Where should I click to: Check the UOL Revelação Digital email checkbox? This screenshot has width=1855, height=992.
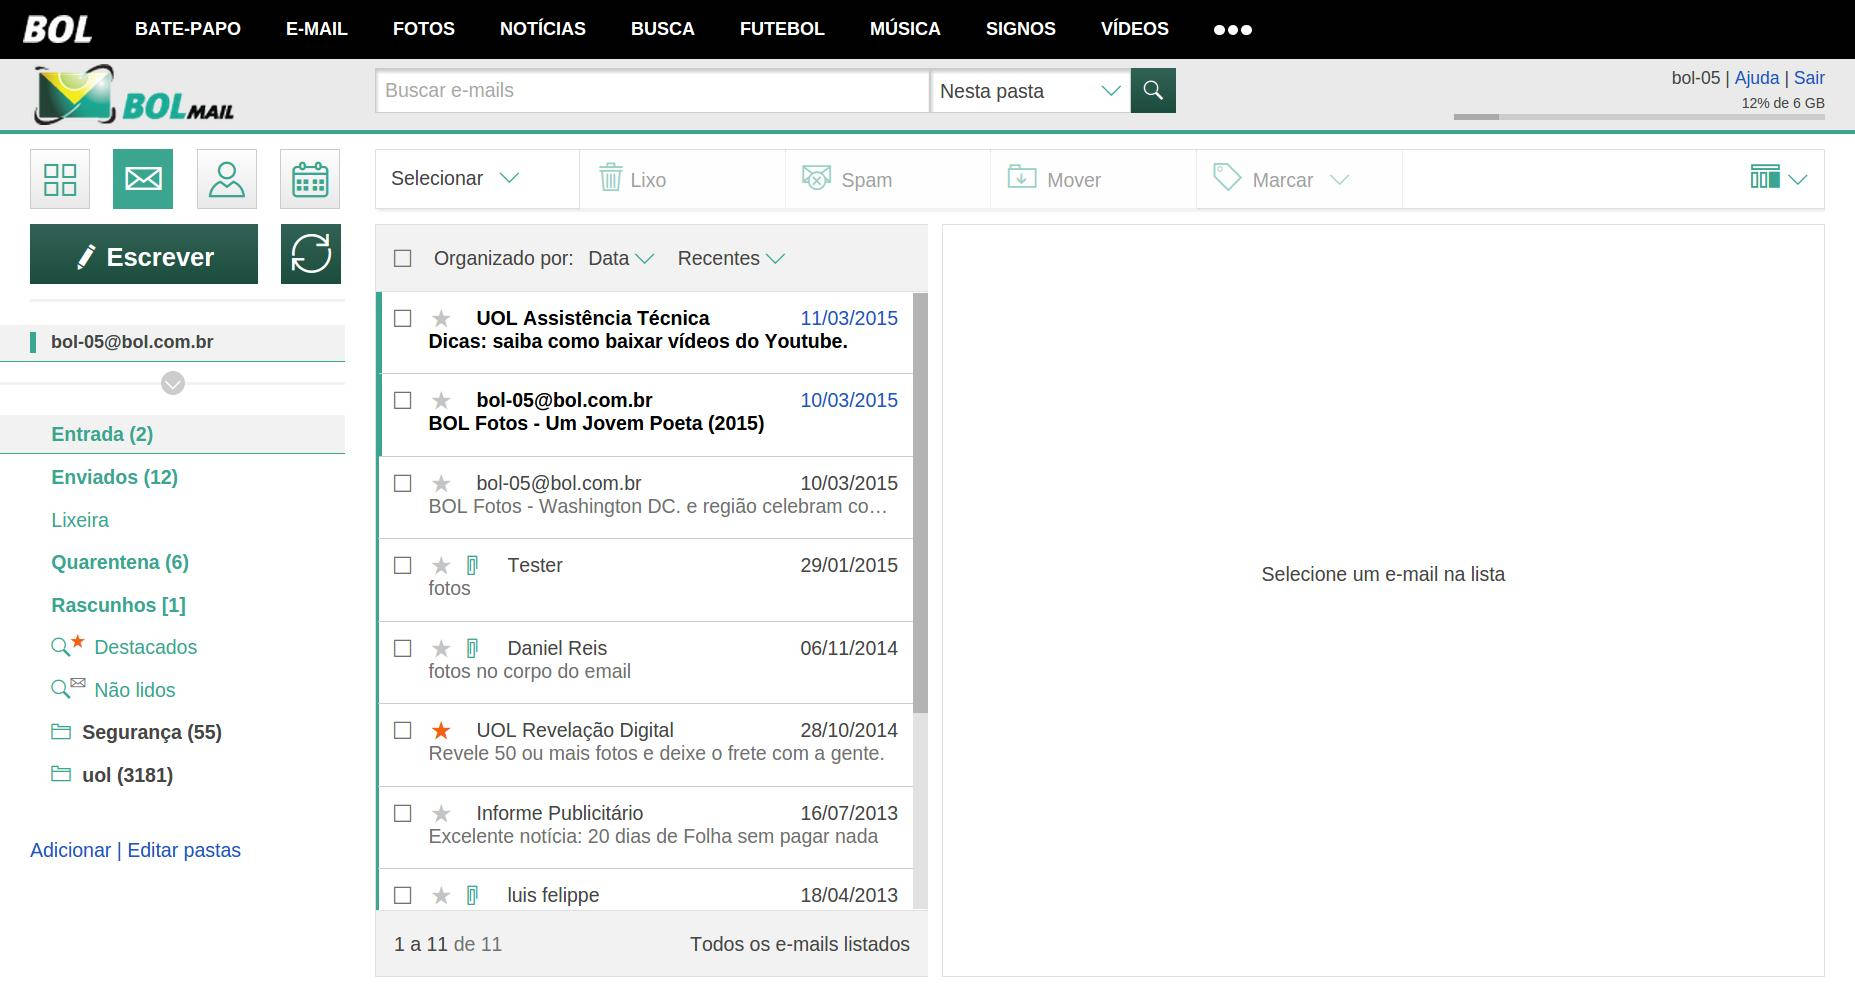(403, 731)
